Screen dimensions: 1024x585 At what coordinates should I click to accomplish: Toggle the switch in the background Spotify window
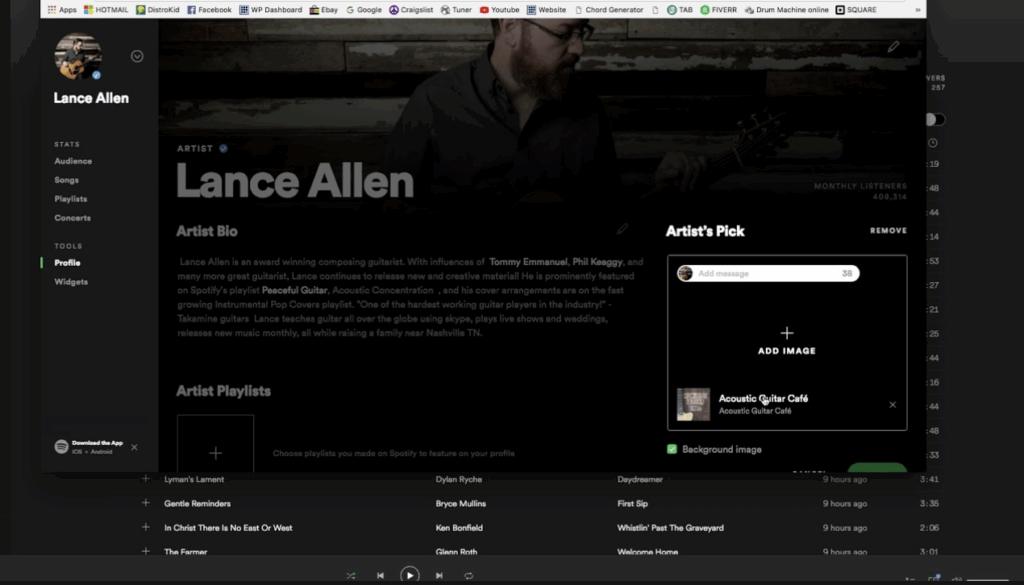point(935,119)
